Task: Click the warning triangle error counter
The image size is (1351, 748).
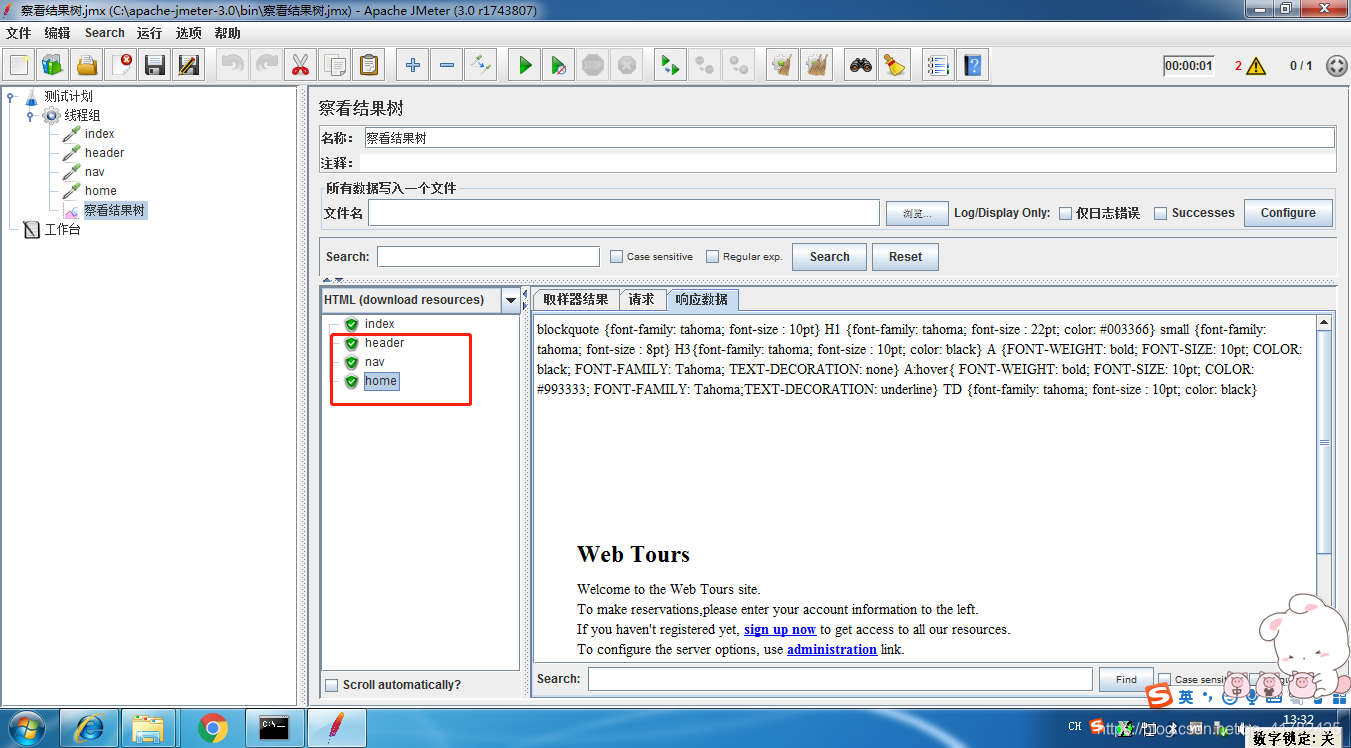Action: [x=1256, y=66]
